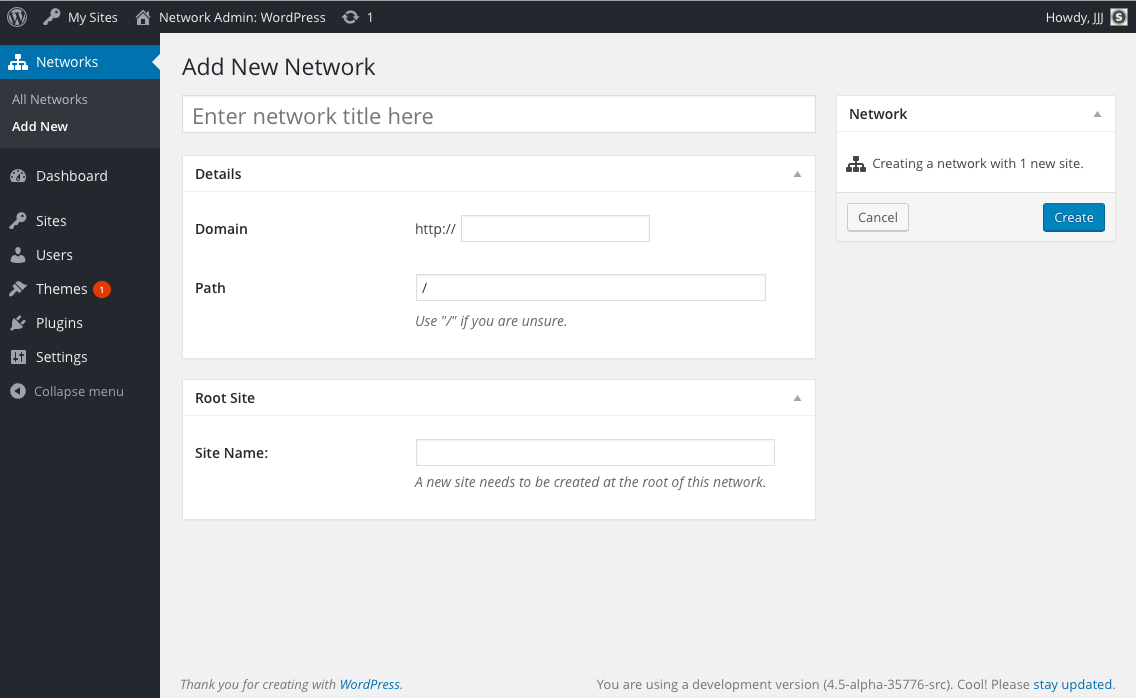Click the updates refresh icon
Screen dimensions: 1136x698
click(x=350, y=17)
